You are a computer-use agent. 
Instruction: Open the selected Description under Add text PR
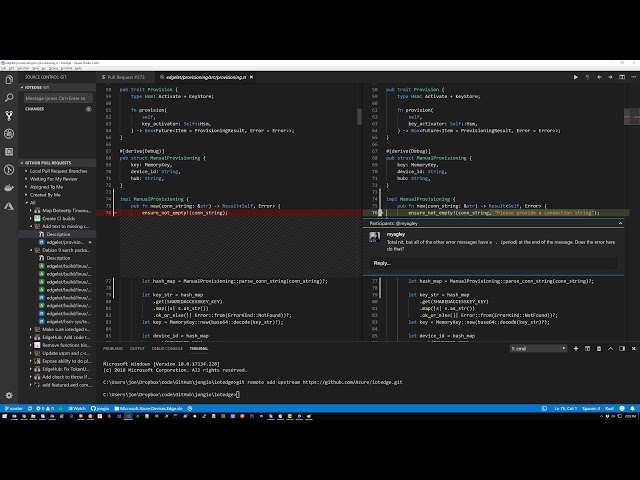pyautogui.click(x=55, y=234)
